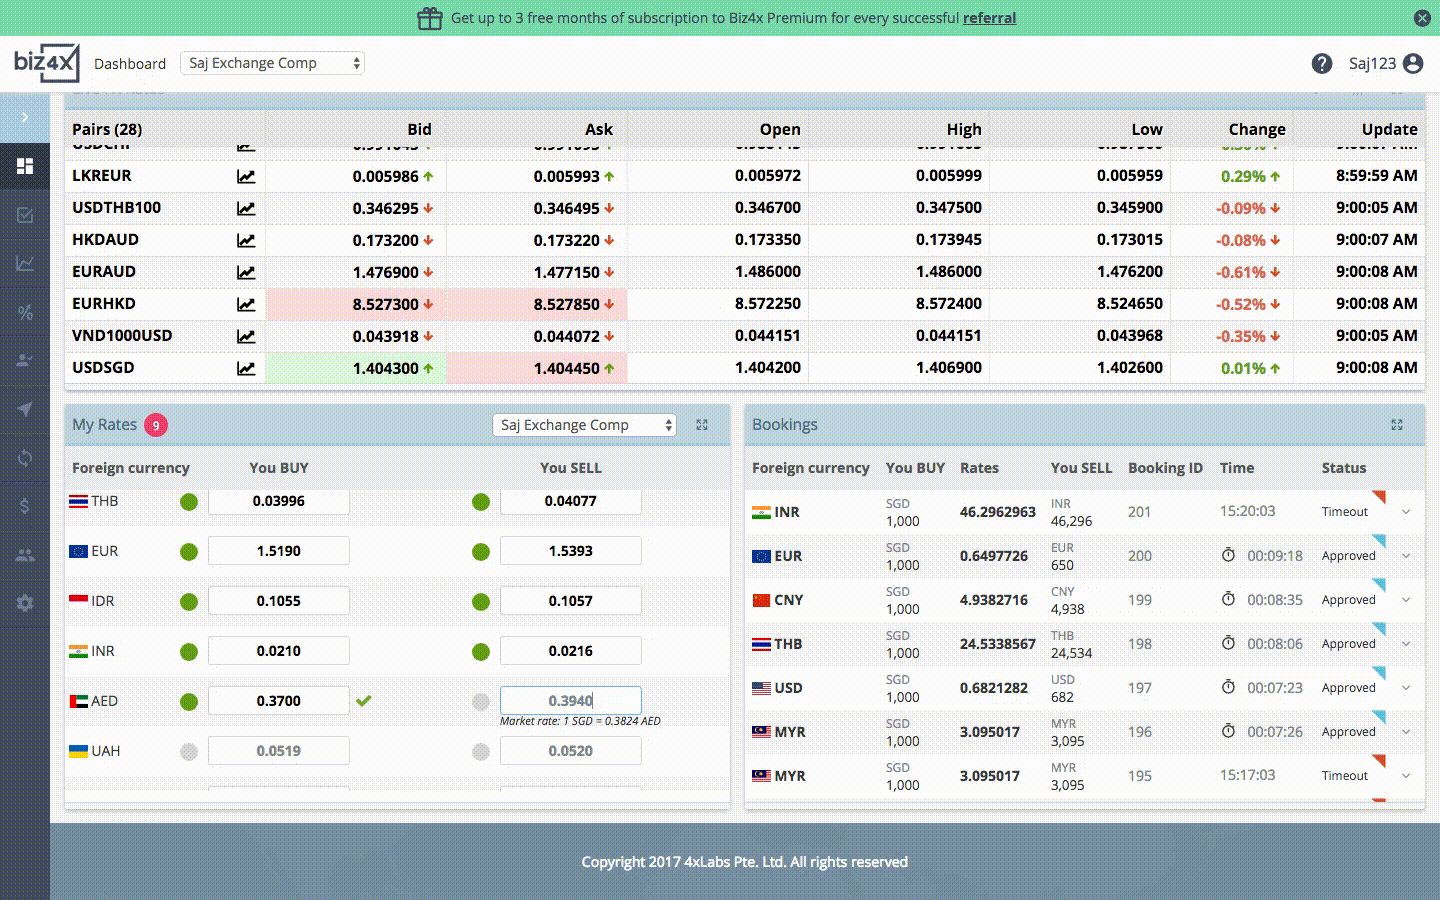Image resolution: width=1440 pixels, height=900 pixels.
Task: Toggle EUR You BUY status dot
Action: pyautogui.click(x=189, y=552)
